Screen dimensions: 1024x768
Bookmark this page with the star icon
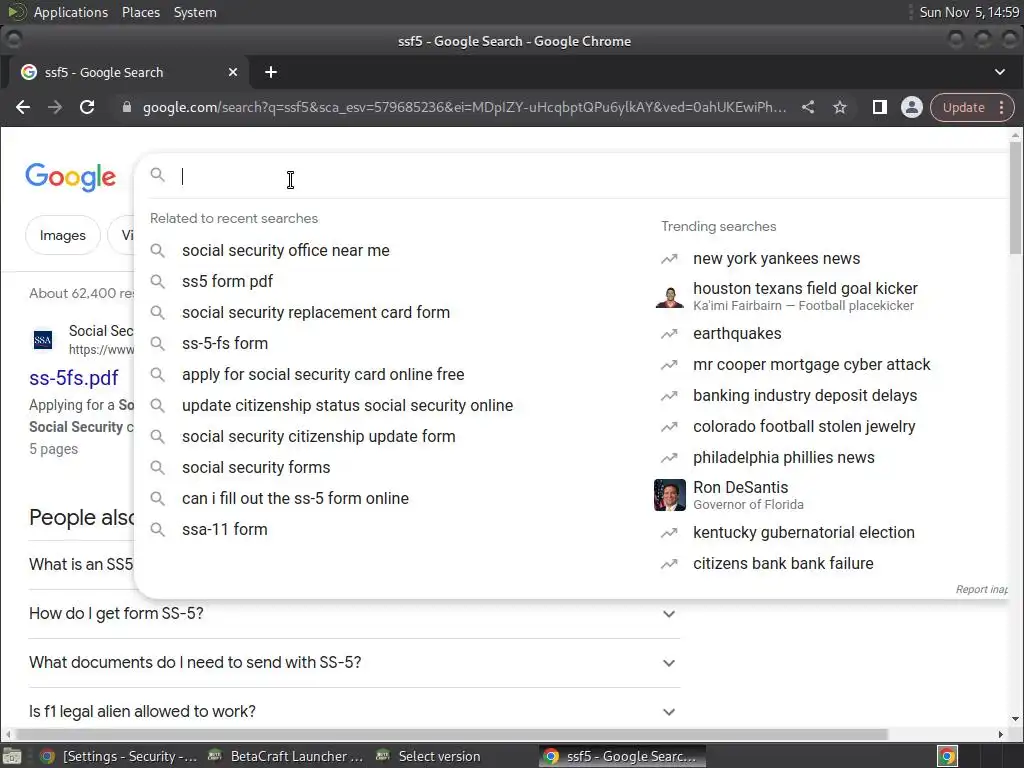(840, 107)
